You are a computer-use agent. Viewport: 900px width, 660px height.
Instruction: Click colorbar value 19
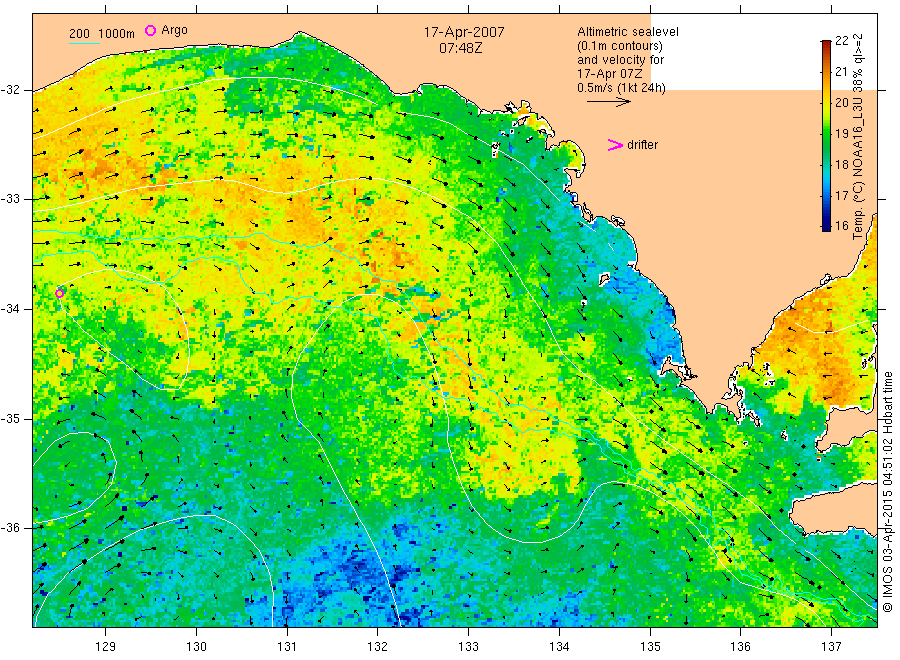[841, 134]
